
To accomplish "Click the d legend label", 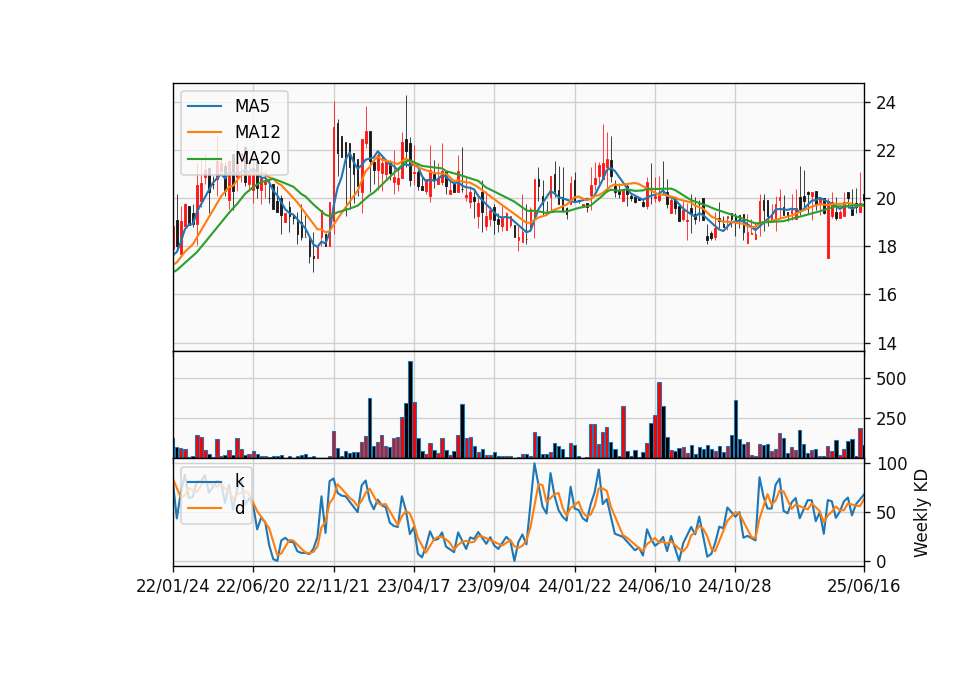I will coord(239,508).
